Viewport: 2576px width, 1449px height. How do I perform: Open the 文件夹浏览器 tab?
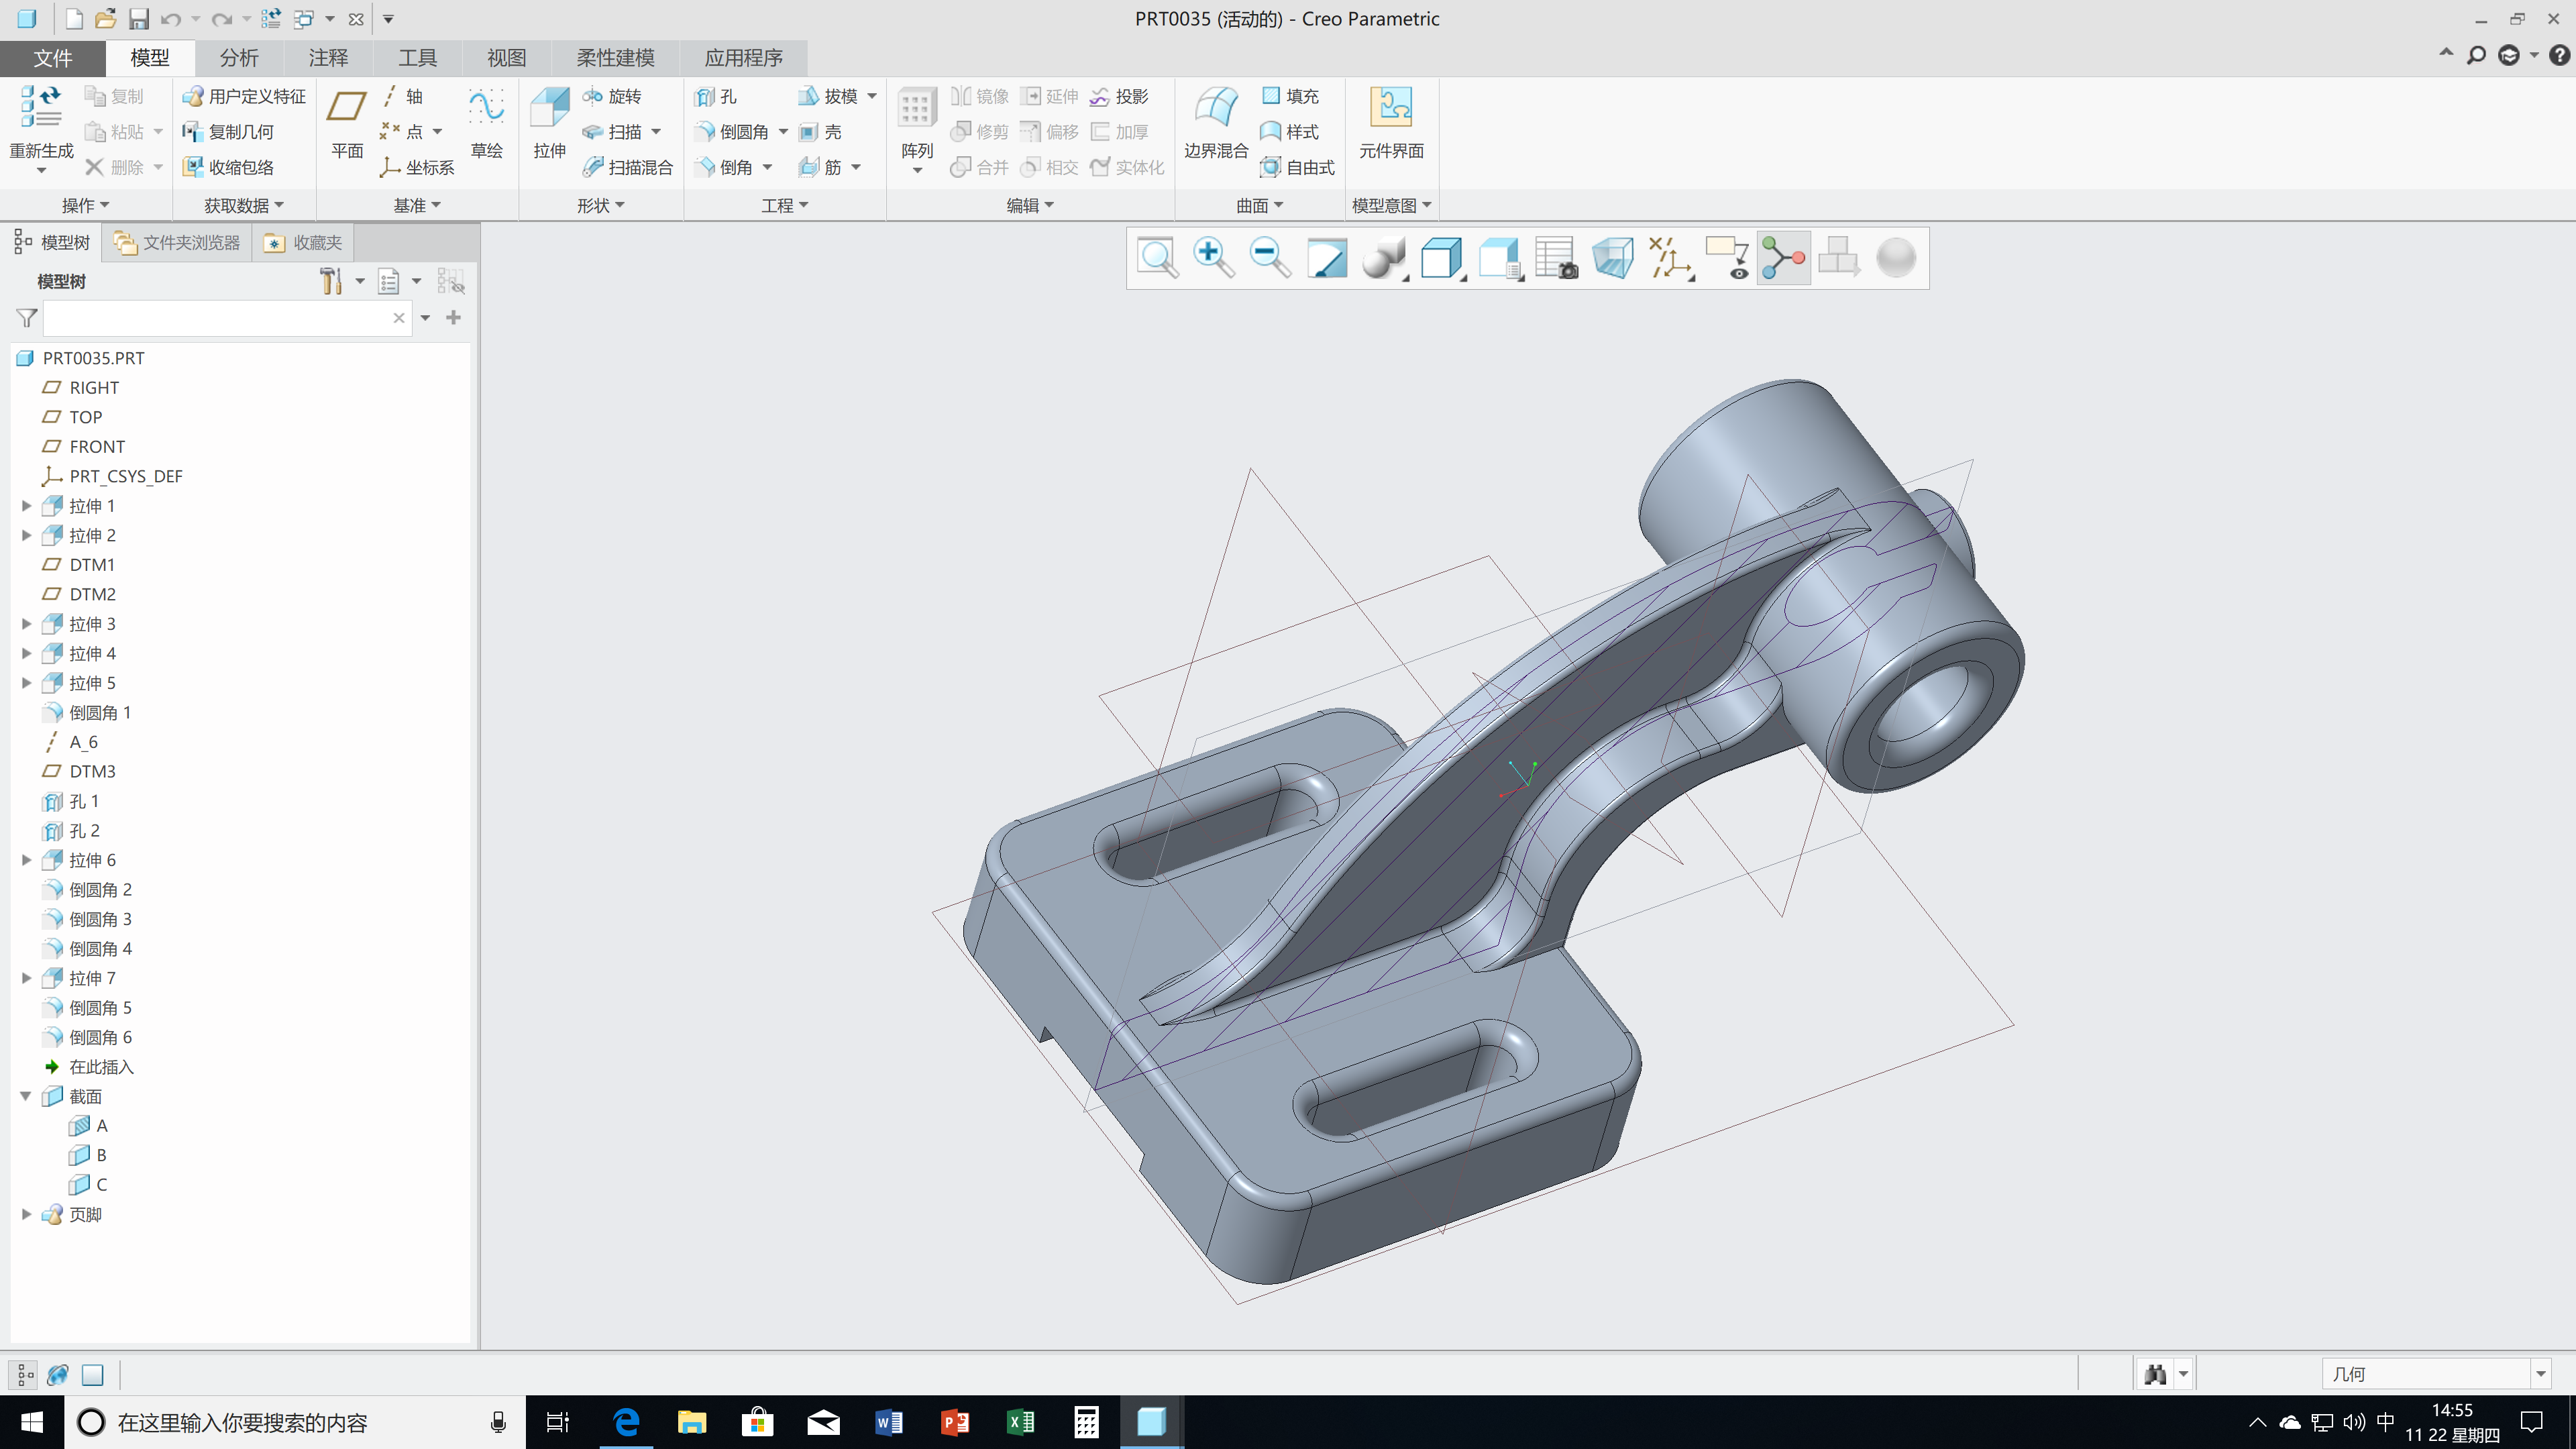coord(177,243)
